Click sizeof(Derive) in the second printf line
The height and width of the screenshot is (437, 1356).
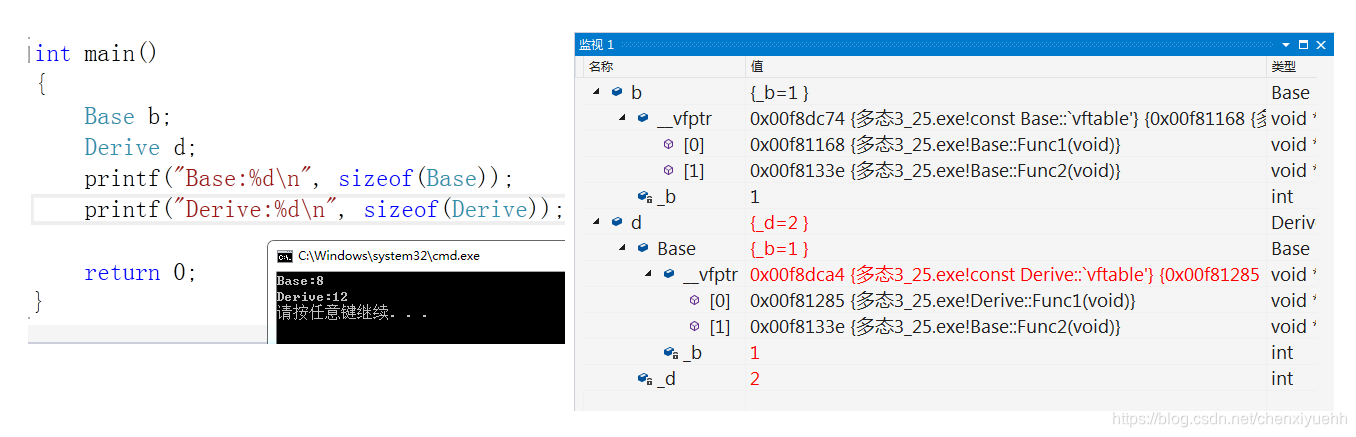coord(457,209)
